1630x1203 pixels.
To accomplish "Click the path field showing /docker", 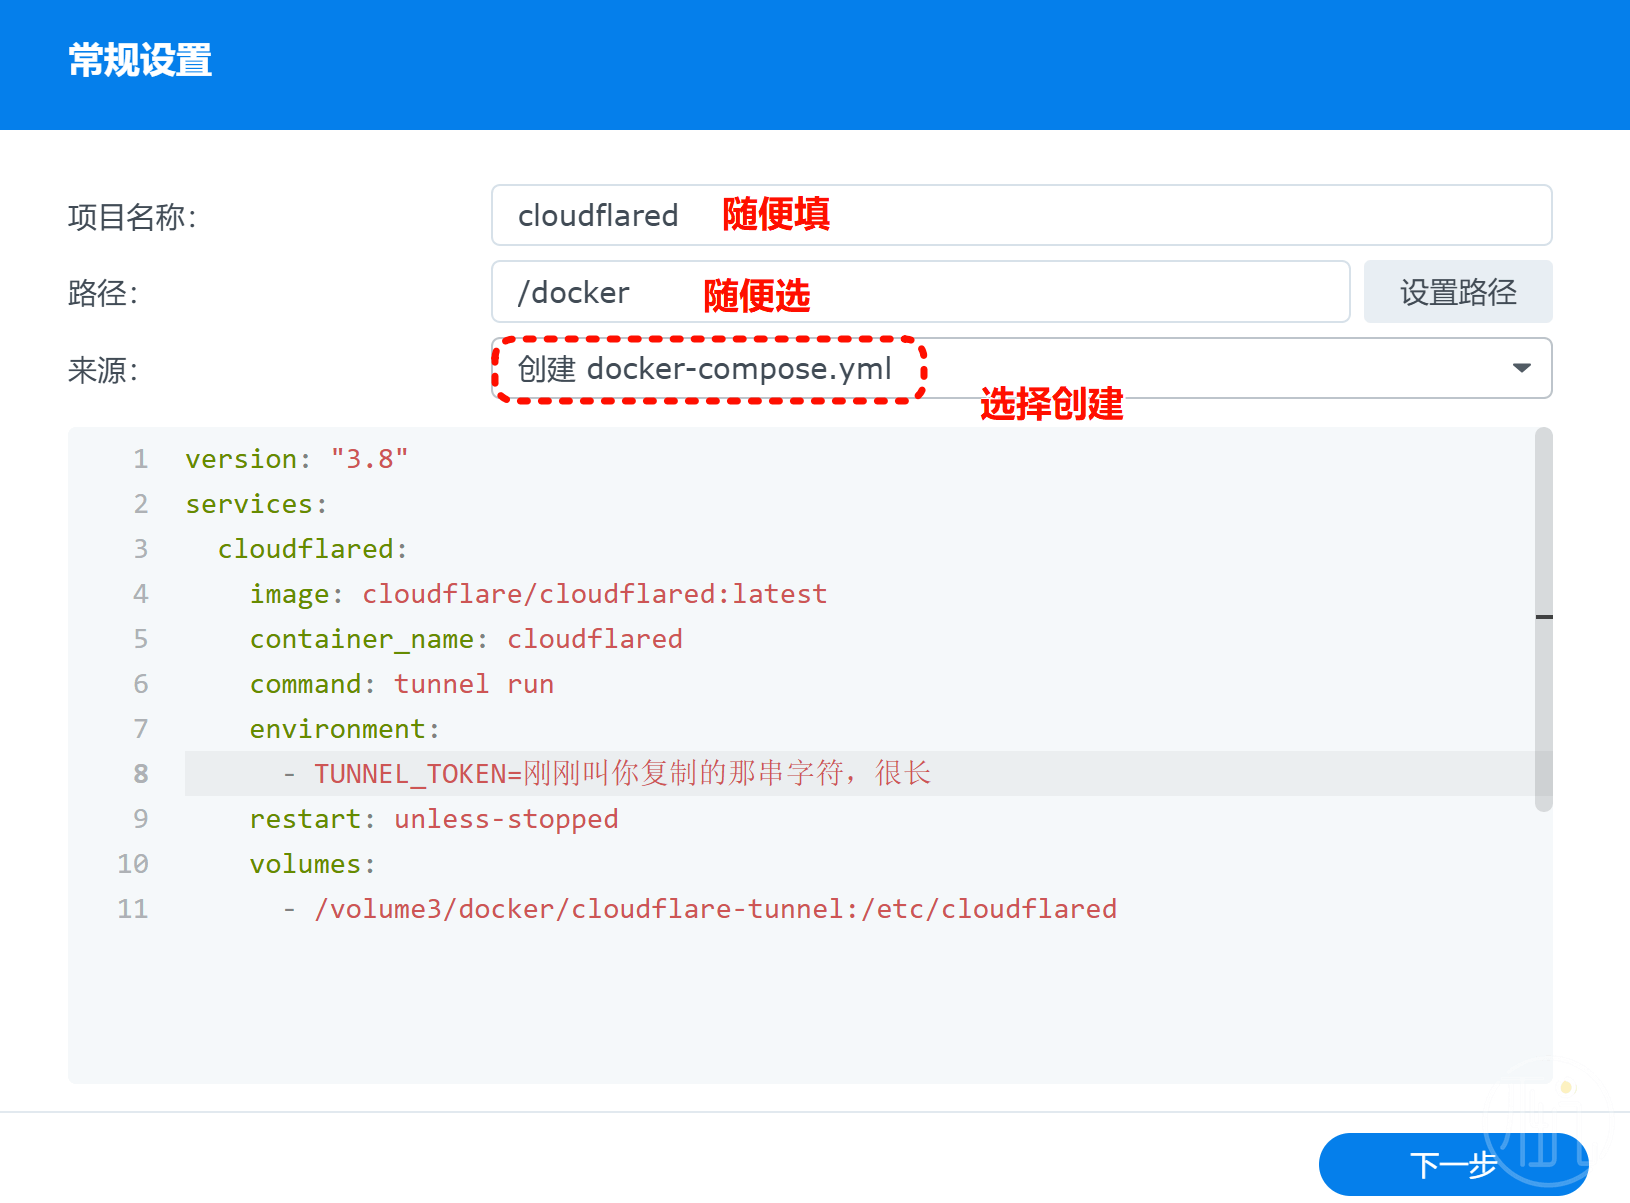I will click(920, 292).
